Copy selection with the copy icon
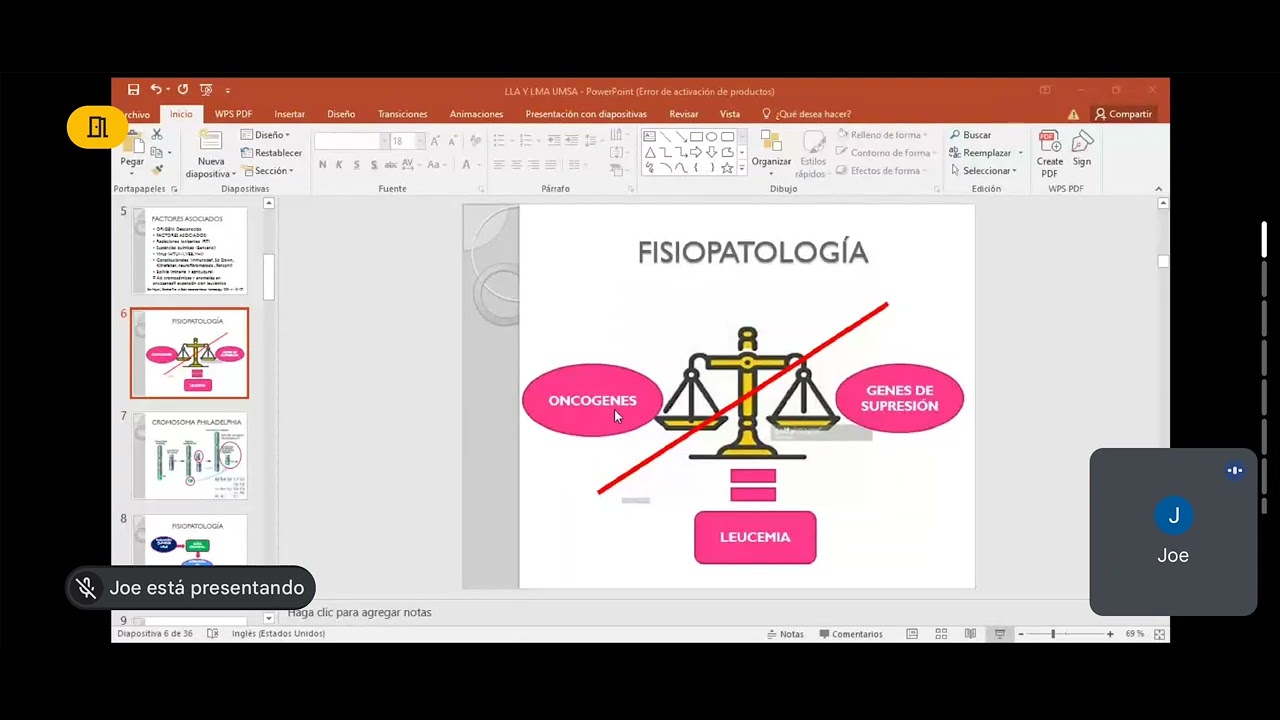This screenshot has width=1280, height=720. click(157, 152)
